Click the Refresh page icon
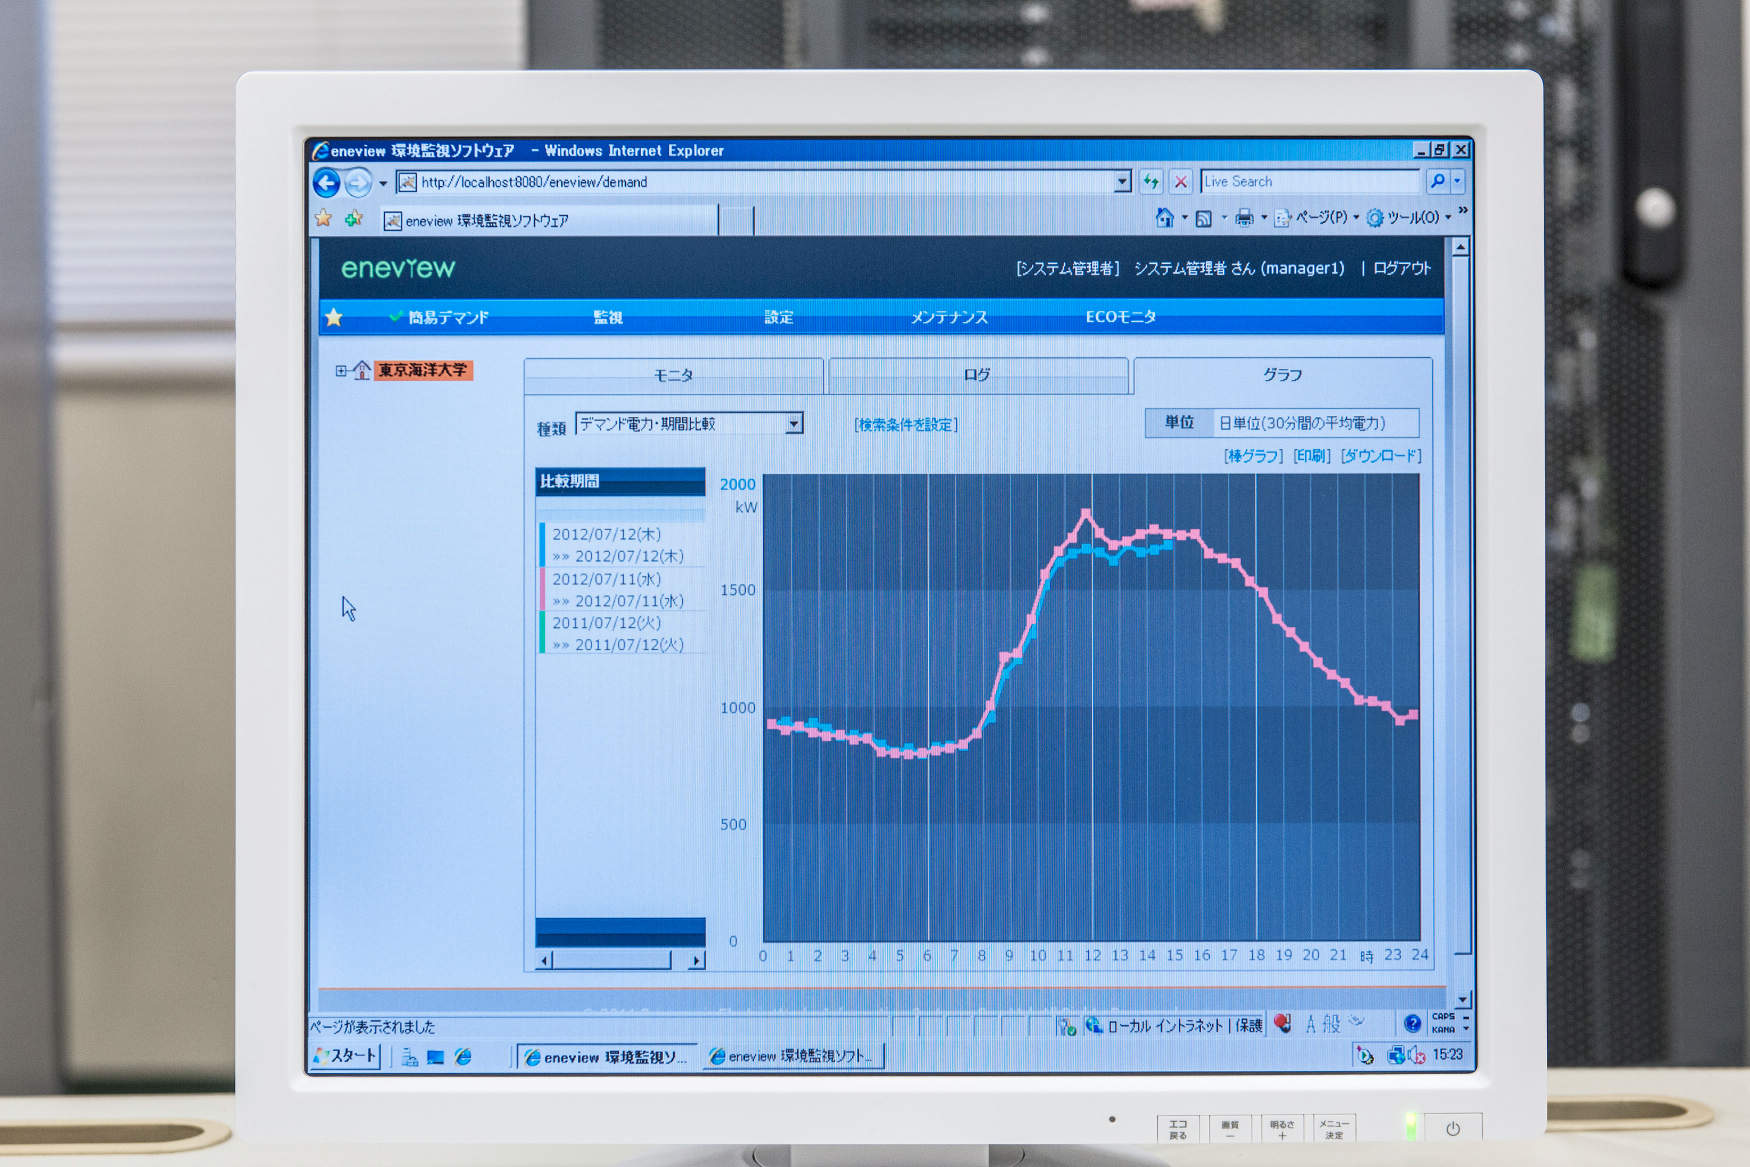The width and height of the screenshot is (1750, 1167). (x=1151, y=181)
